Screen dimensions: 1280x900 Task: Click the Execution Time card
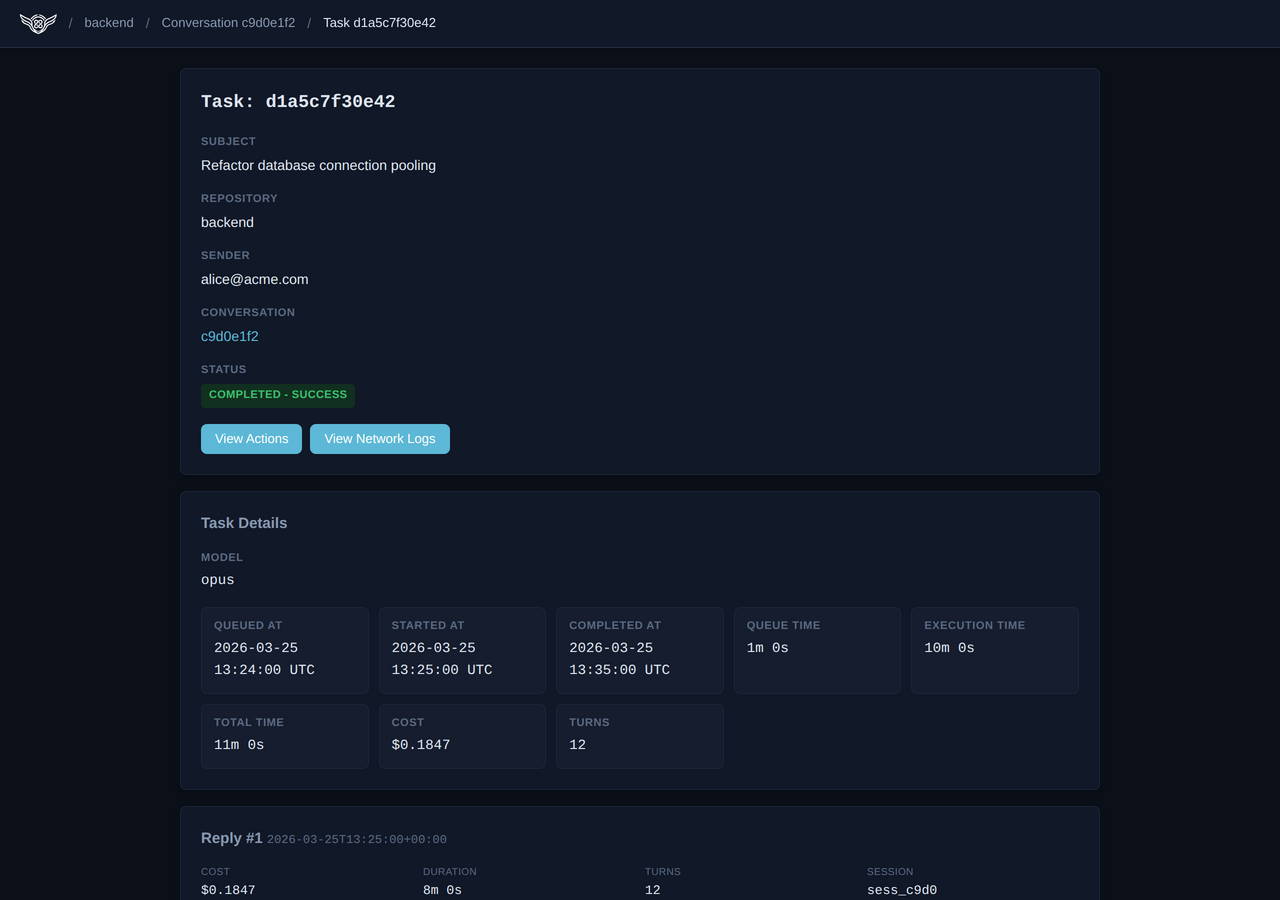[994, 650]
